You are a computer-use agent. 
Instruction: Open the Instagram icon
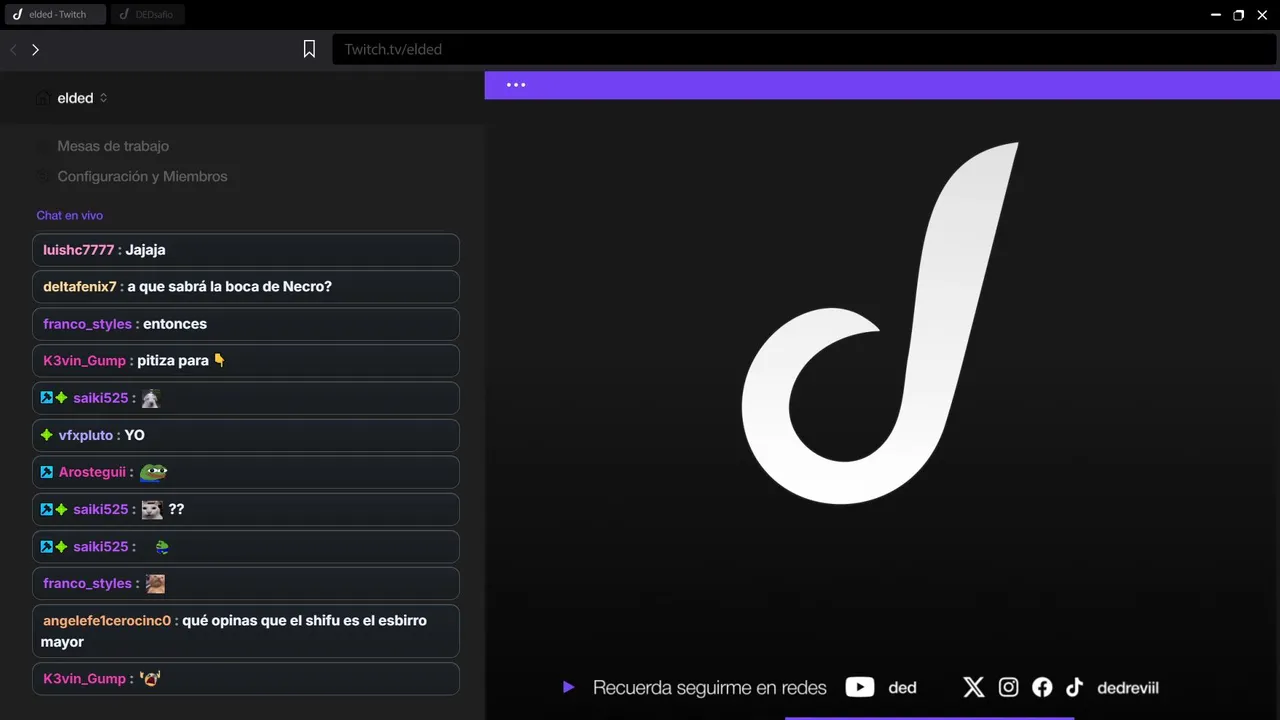[1009, 687]
